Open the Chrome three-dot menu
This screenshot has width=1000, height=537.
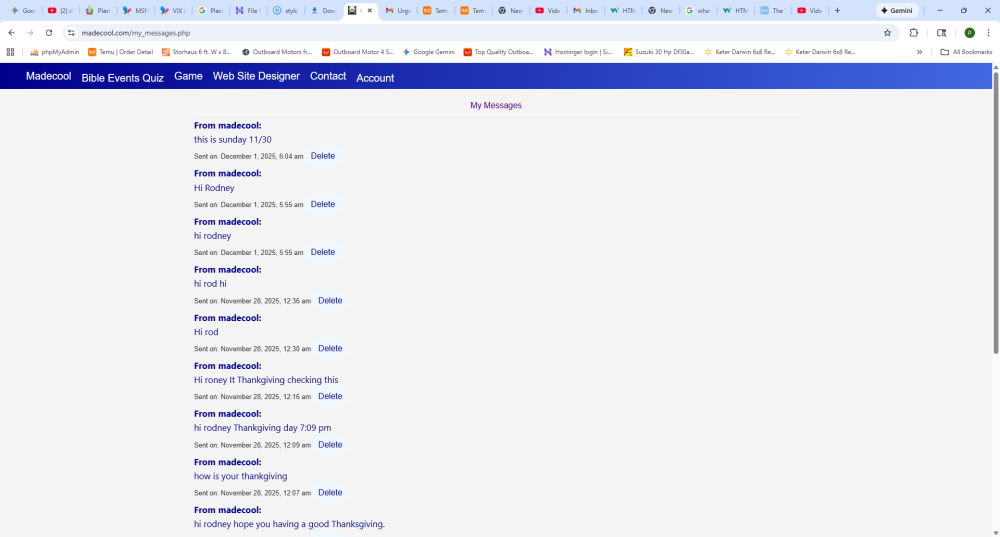[x=988, y=32]
